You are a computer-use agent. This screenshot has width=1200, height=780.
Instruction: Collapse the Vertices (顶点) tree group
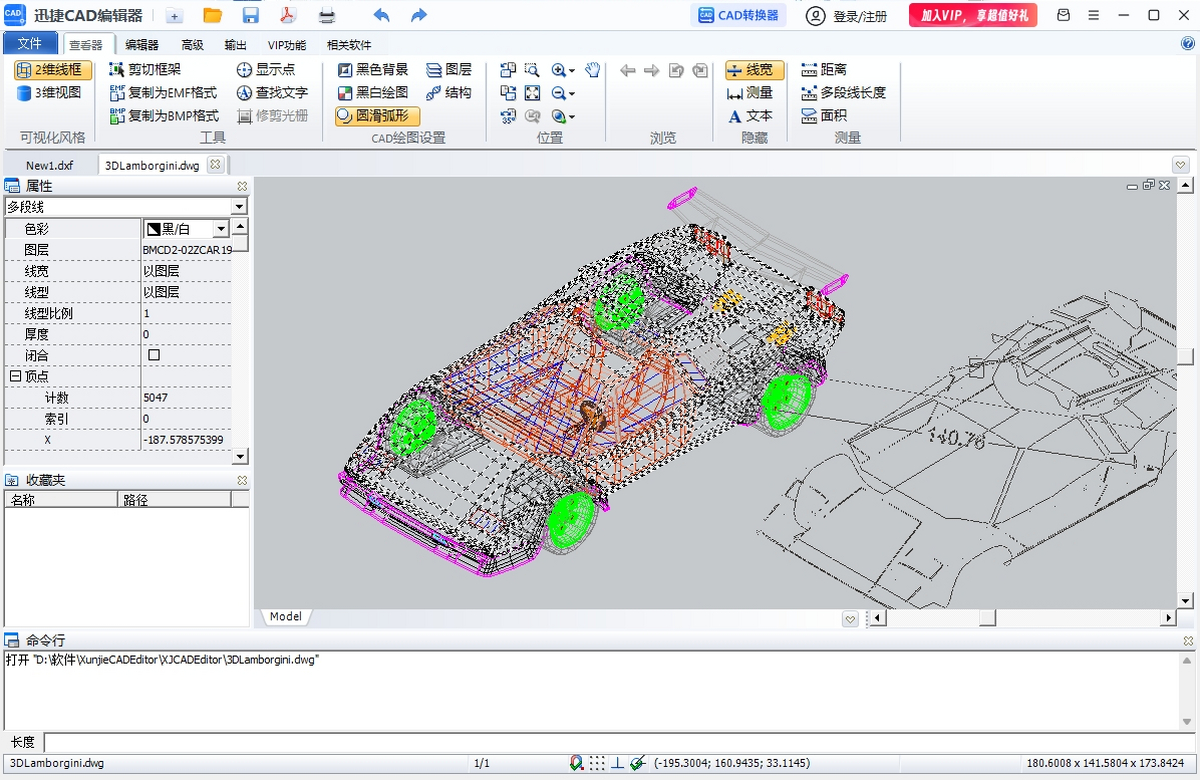(x=14, y=377)
